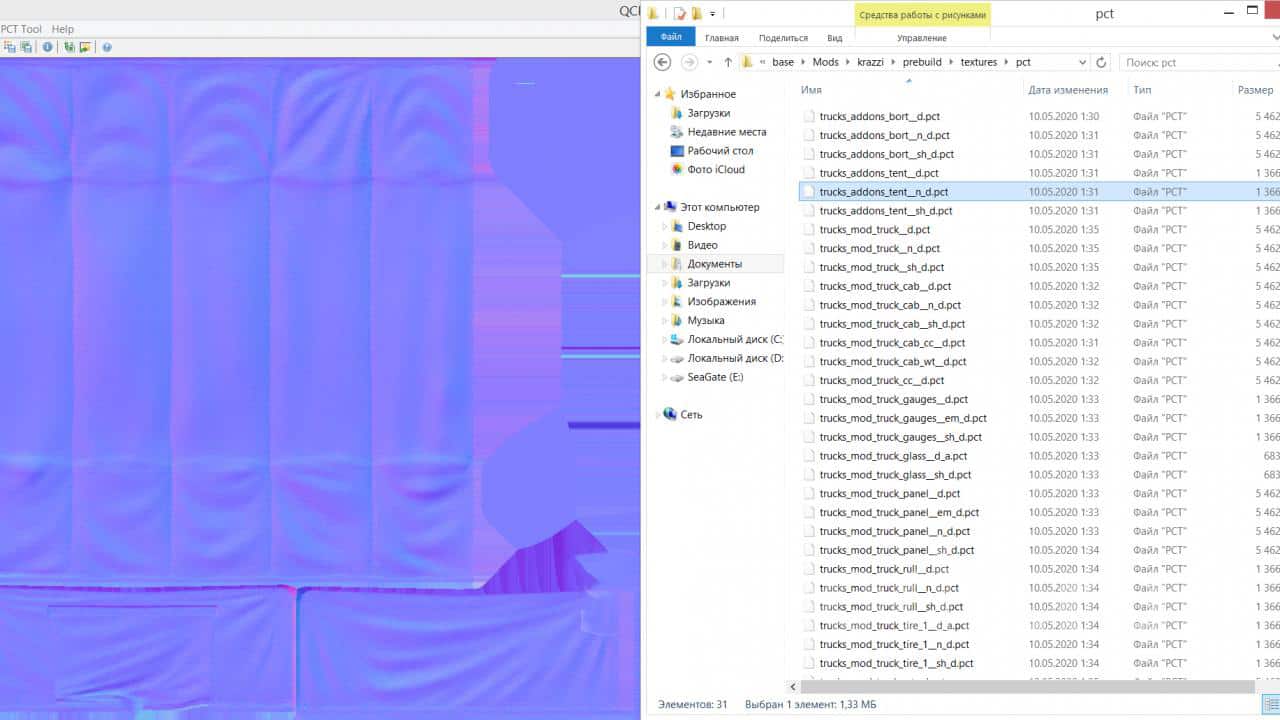Click the help question mark toolbar icon

107,47
